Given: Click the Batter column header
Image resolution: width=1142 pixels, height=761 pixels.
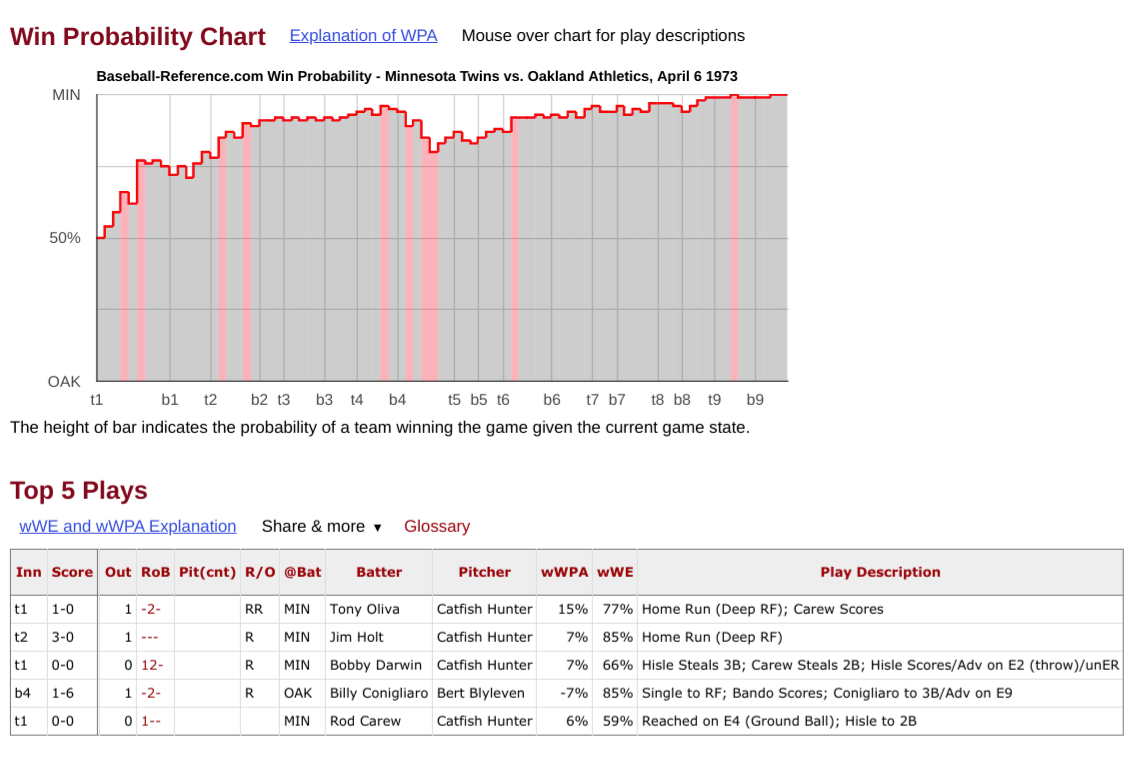Looking at the screenshot, I should 379,572.
